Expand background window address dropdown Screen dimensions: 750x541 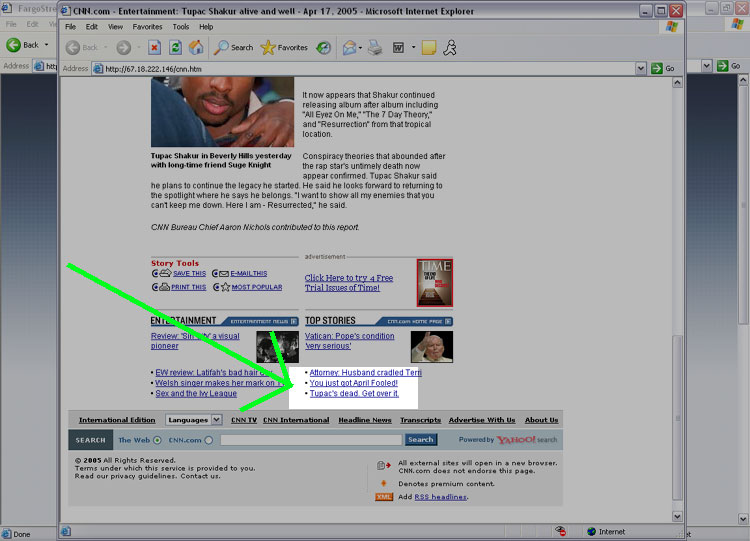click(x=706, y=66)
